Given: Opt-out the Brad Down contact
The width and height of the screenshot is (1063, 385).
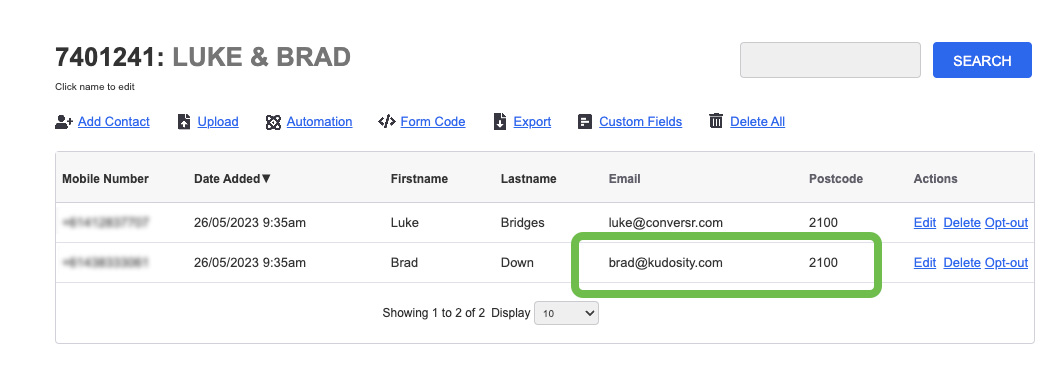Looking at the screenshot, I should point(1006,262).
